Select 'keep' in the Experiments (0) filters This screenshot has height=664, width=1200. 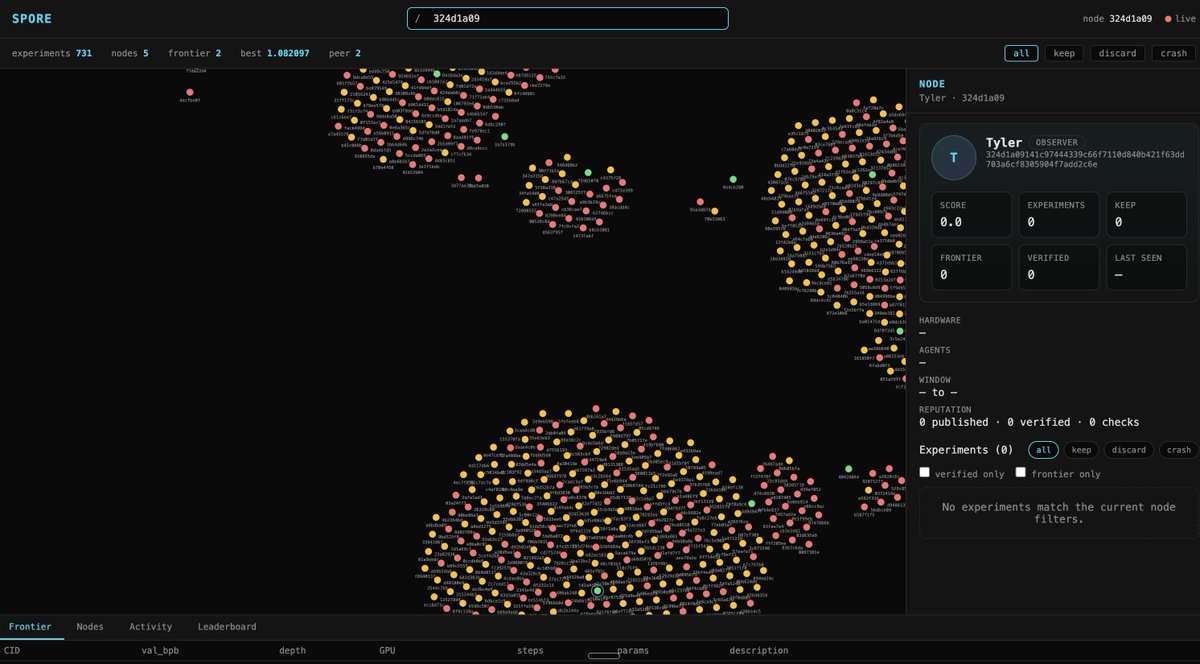point(1081,450)
